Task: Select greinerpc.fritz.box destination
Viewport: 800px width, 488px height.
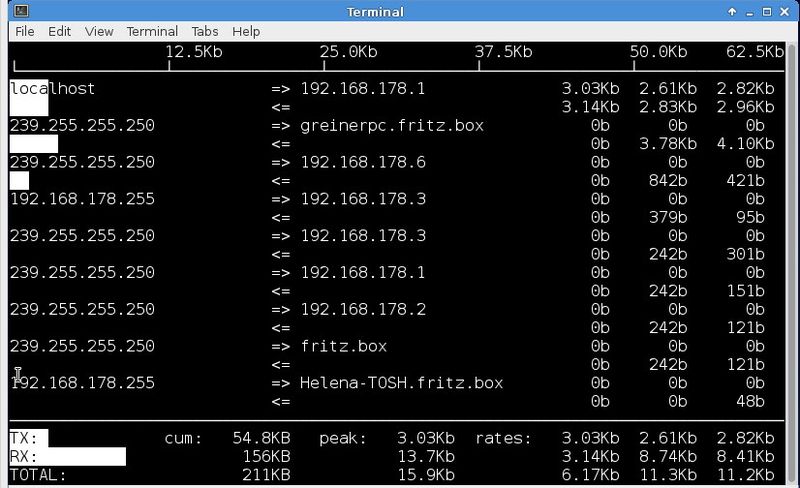Action: click(392, 126)
